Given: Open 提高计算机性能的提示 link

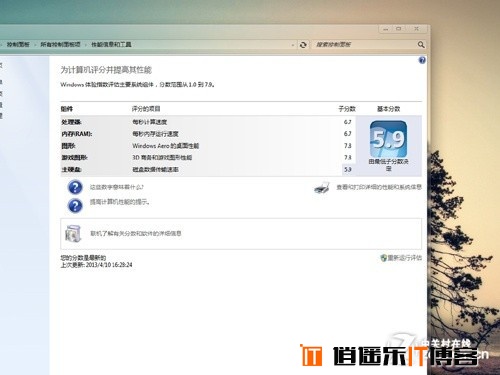Looking at the screenshot, I should tap(119, 202).
